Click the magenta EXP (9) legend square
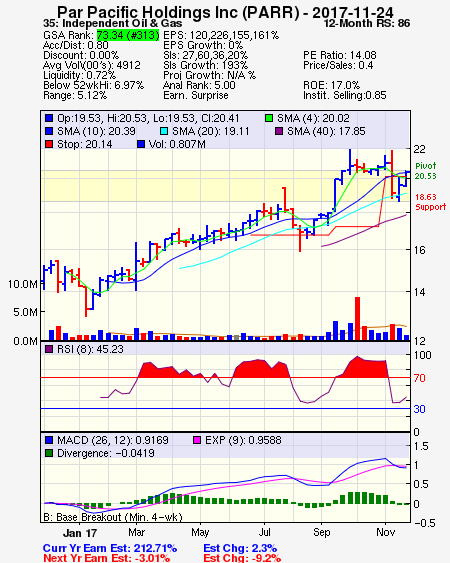The height and width of the screenshot is (563, 450). pyautogui.click(x=197, y=440)
